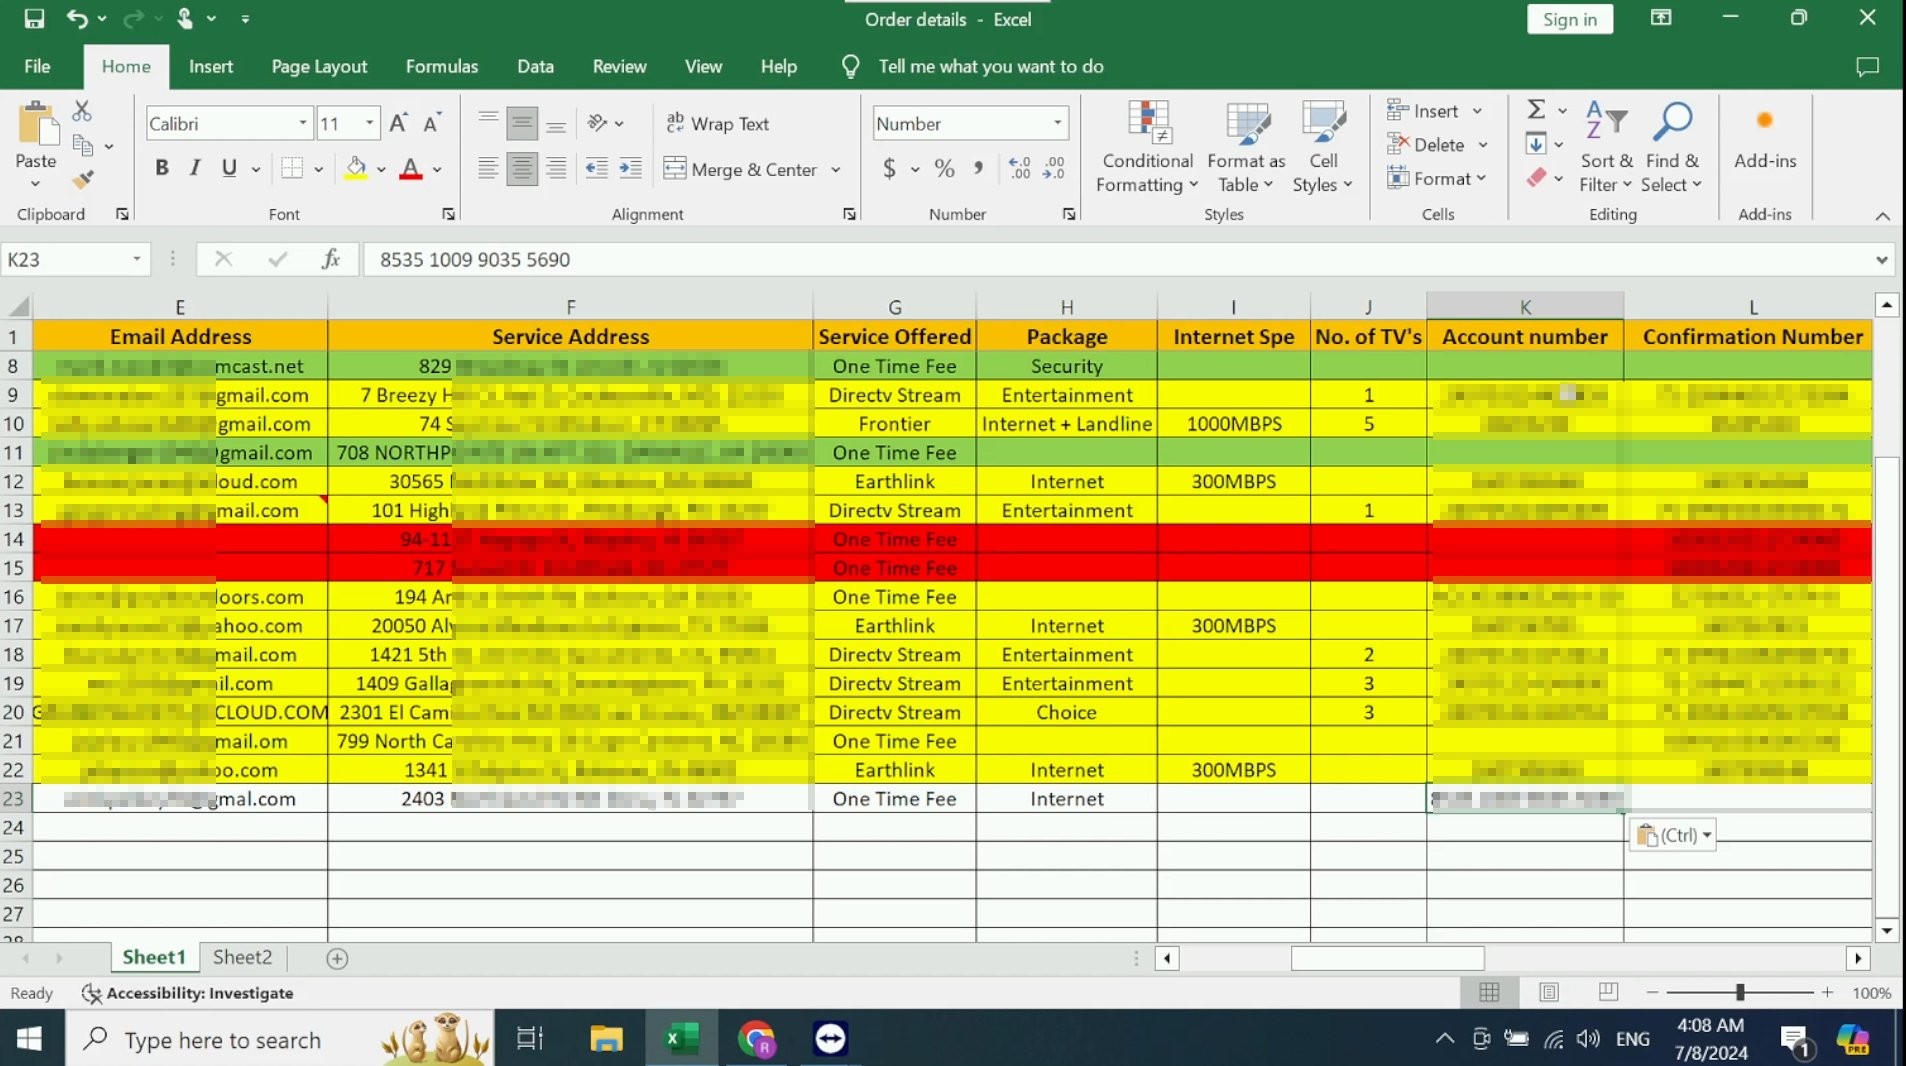Open Conditional Formatting menu
Image resolution: width=1906 pixels, height=1066 pixels.
1147,147
